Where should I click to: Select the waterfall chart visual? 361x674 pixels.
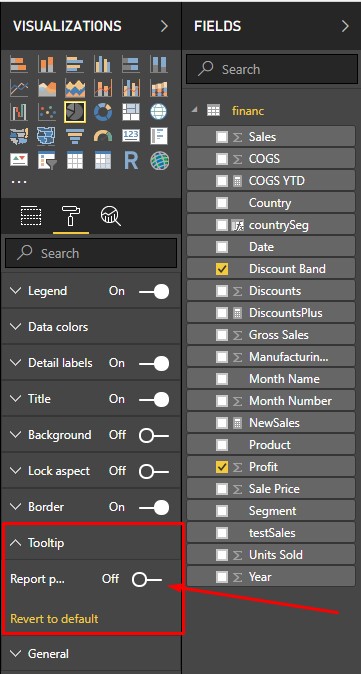pyautogui.click(x=18, y=112)
